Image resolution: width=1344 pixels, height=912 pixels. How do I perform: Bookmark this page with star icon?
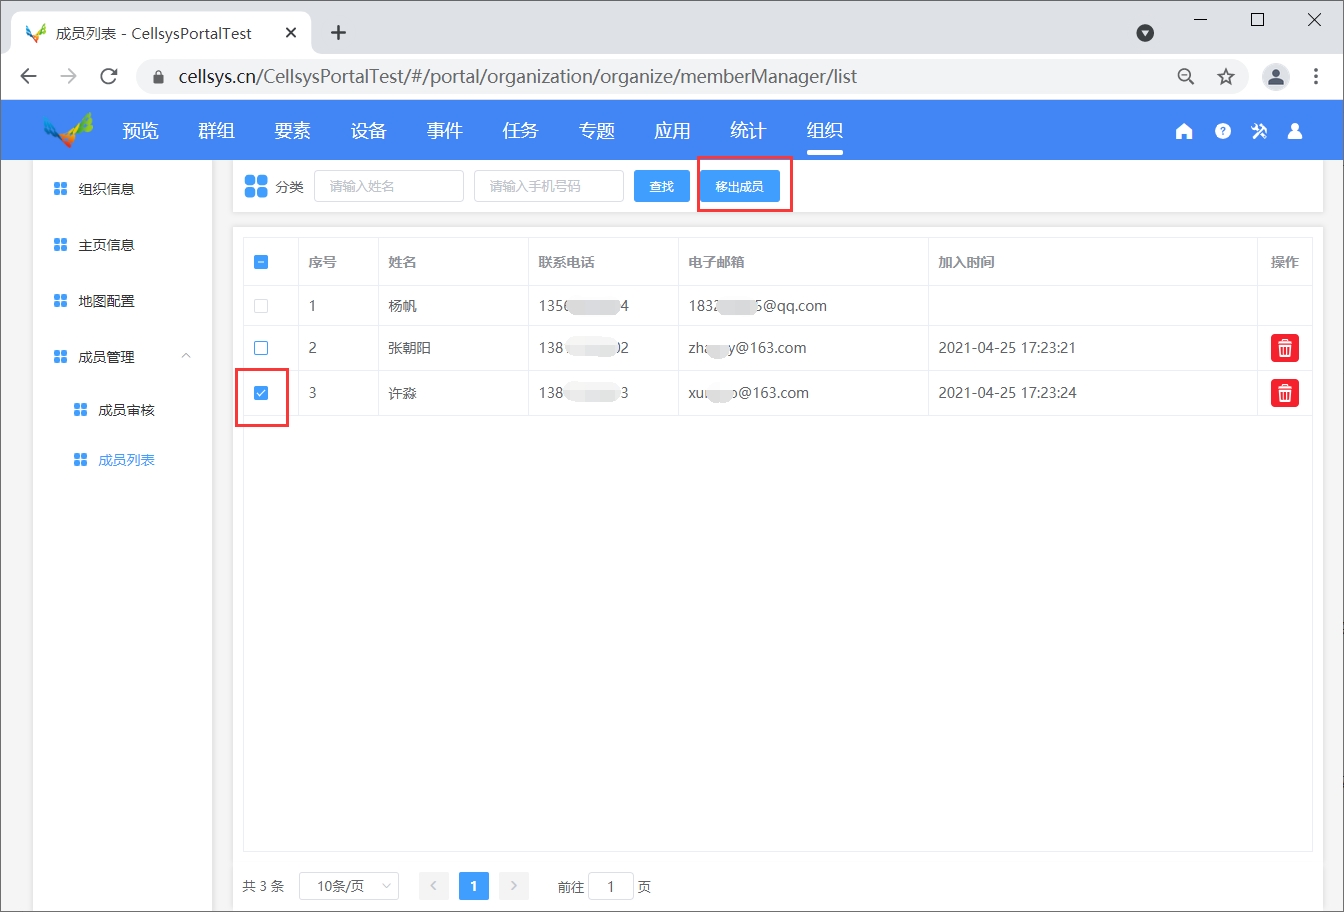coord(1226,77)
